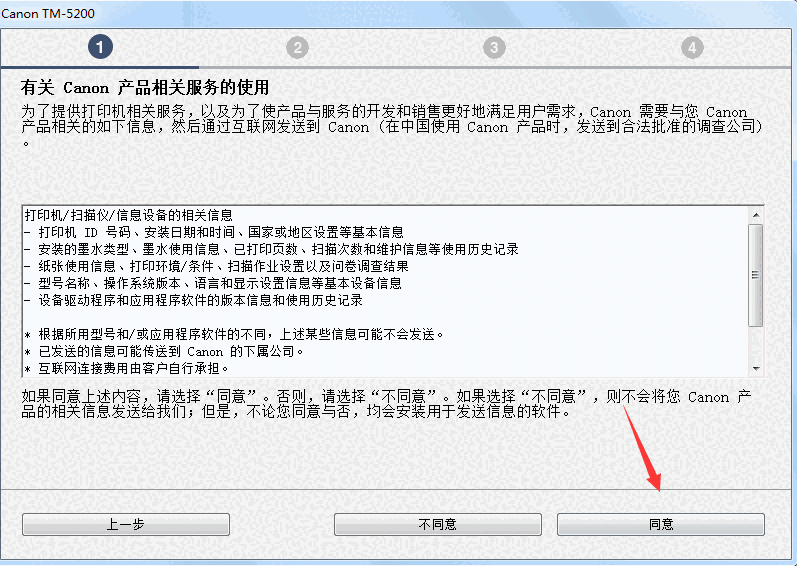Click the scrollbar down arrow in the text box
This screenshot has height=566, width=797.
[x=756, y=368]
